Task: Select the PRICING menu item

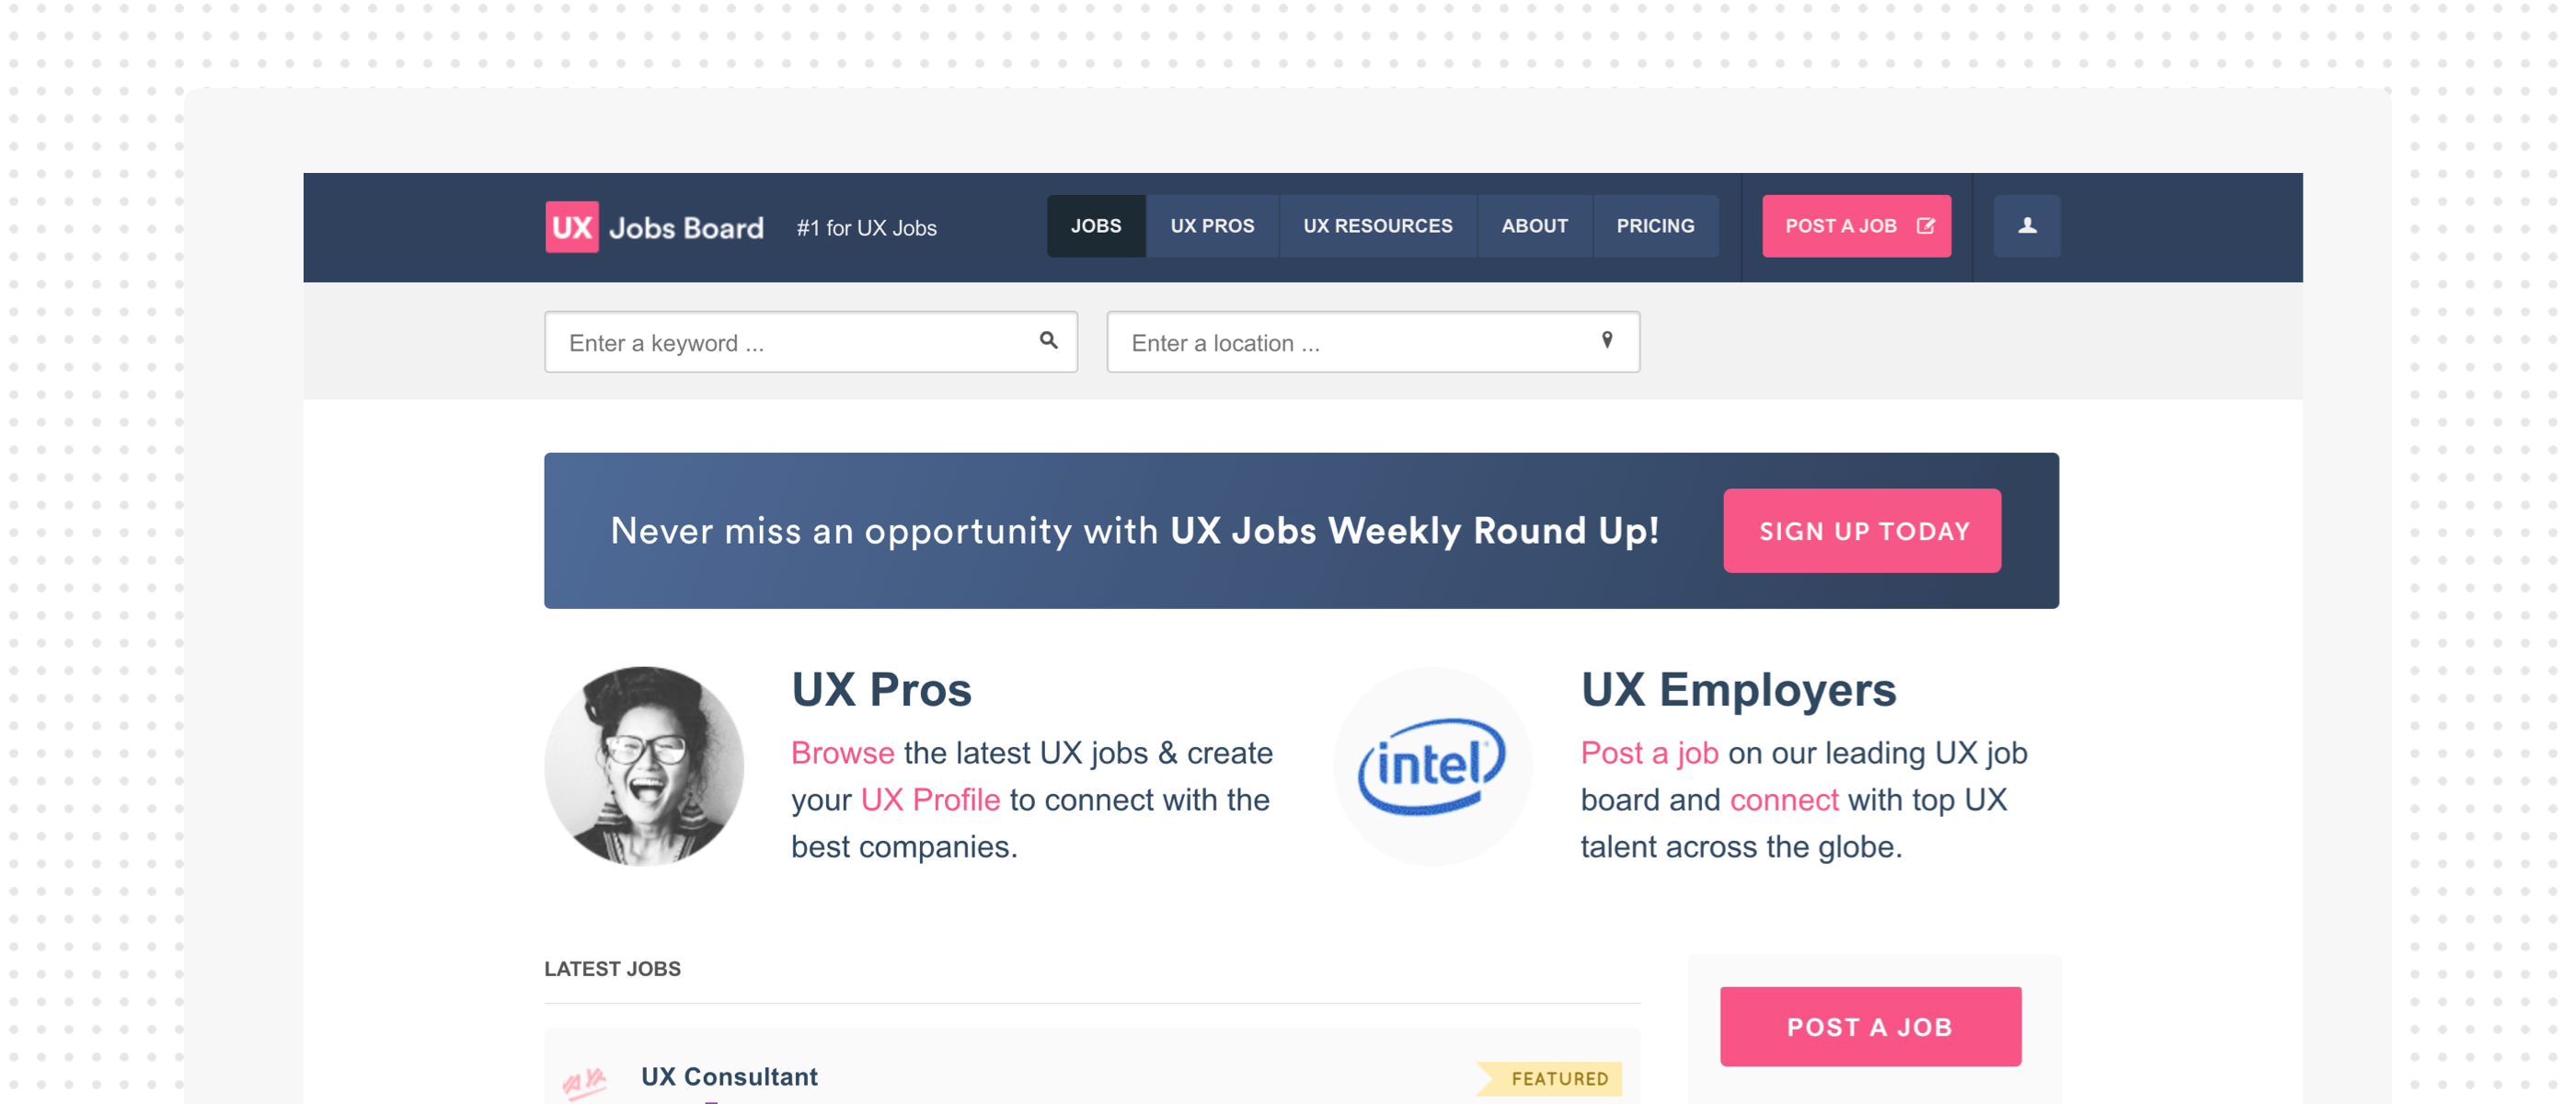Action: 1656,225
